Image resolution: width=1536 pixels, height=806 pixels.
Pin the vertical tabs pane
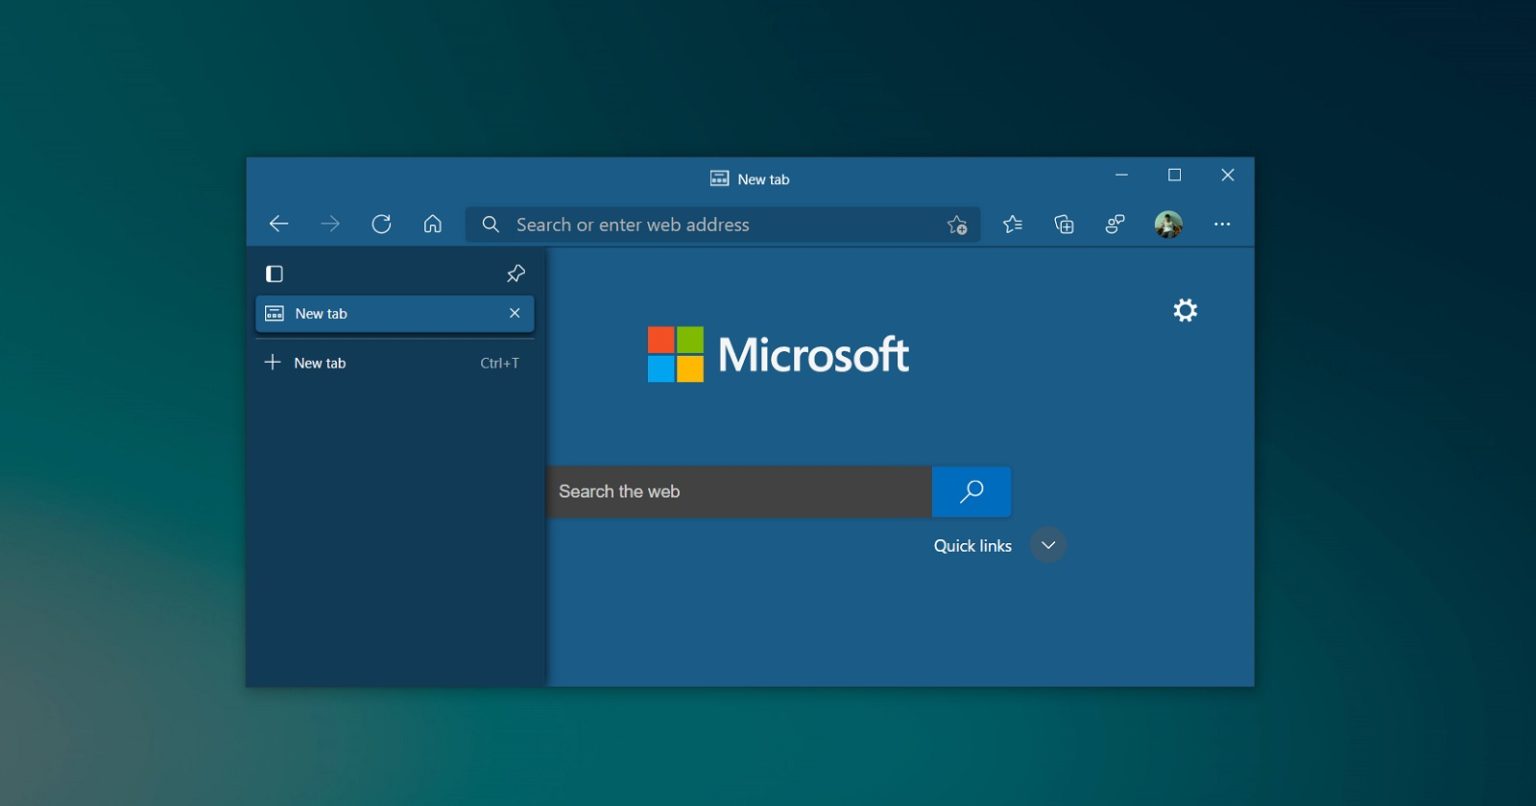[x=515, y=272]
